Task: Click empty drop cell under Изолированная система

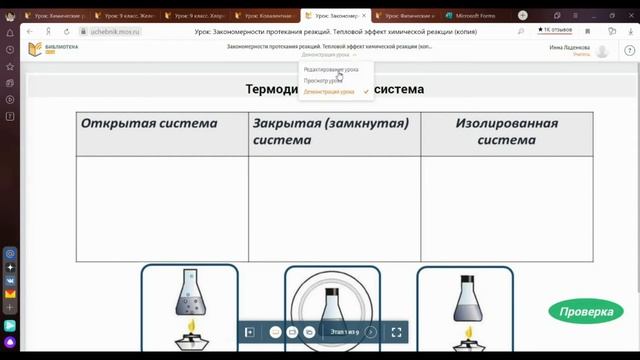Action: pyautogui.click(x=507, y=209)
